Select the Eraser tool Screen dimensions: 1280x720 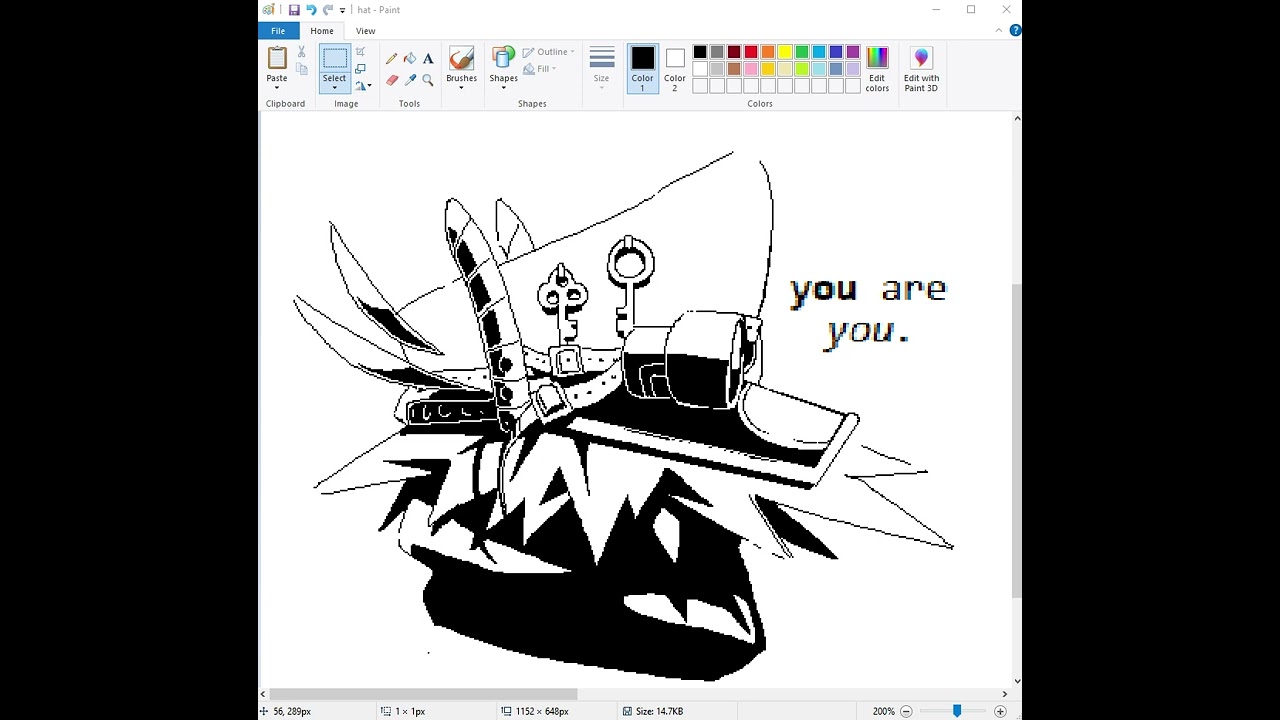click(x=391, y=80)
